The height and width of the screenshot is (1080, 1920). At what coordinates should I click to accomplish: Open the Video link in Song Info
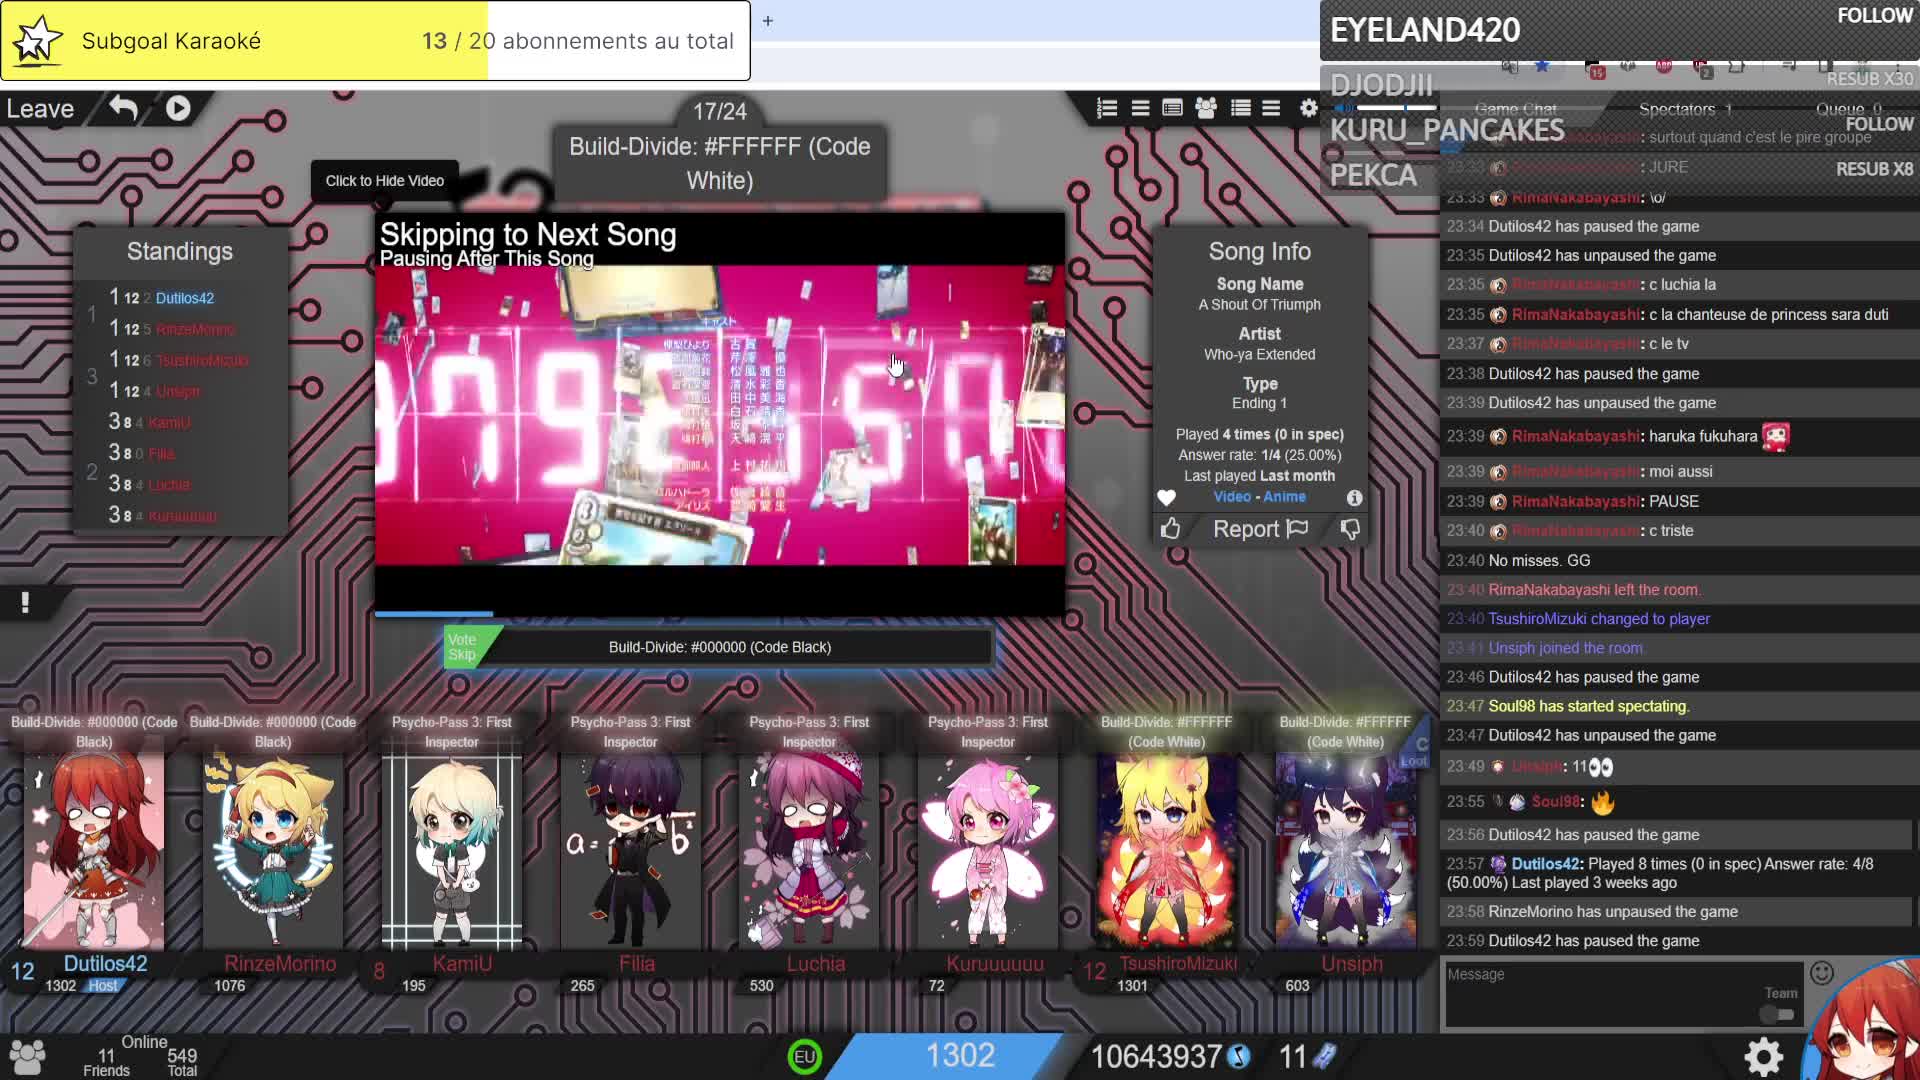point(1232,497)
